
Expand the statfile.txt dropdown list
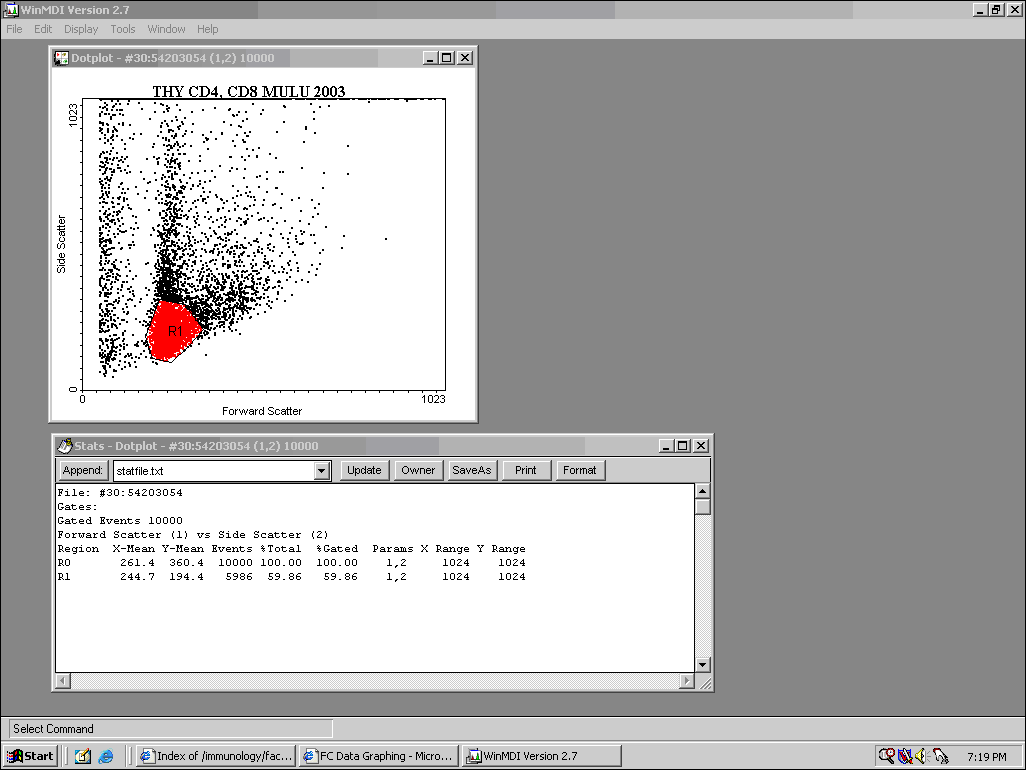pyautogui.click(x=321, y=471)
